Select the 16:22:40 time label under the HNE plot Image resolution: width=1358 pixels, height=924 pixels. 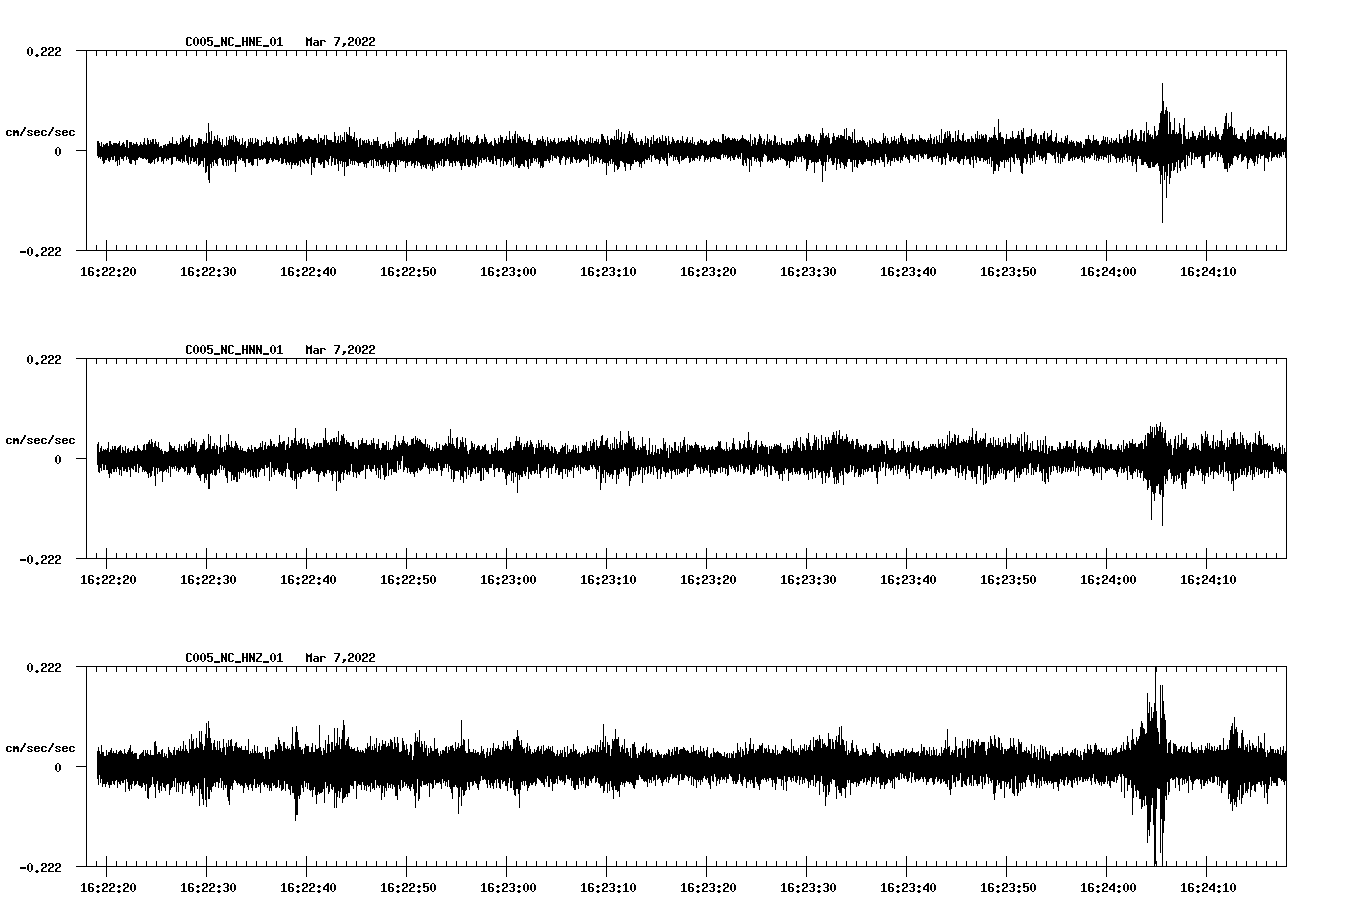click(308, 271)
